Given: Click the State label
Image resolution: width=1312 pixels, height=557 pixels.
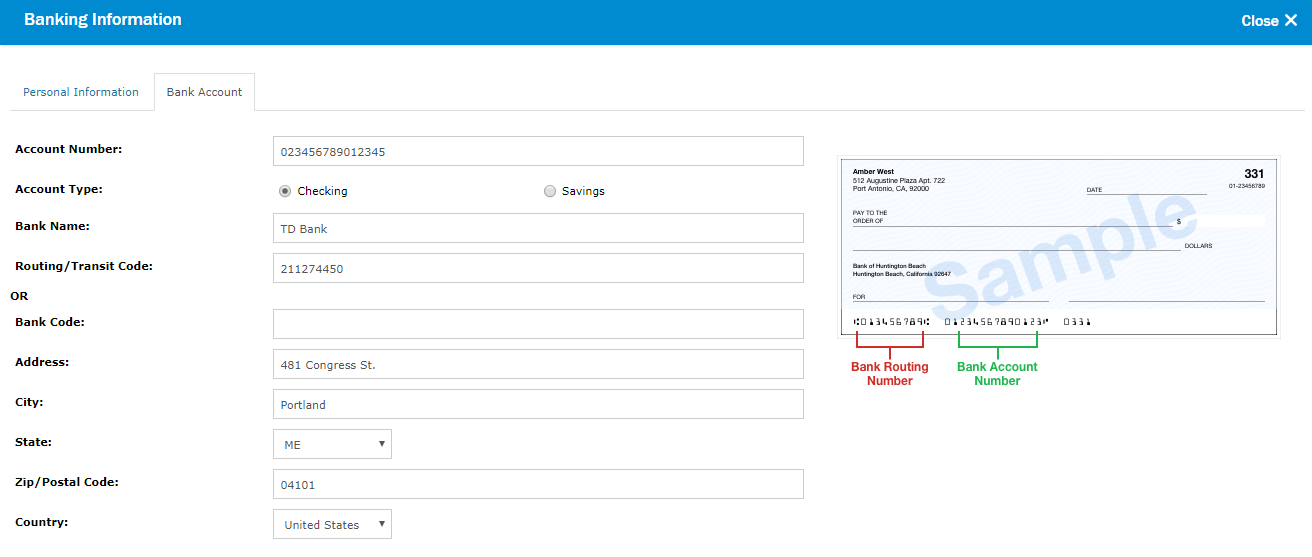Looking at the screenshot, I should [x=34, y=442].
